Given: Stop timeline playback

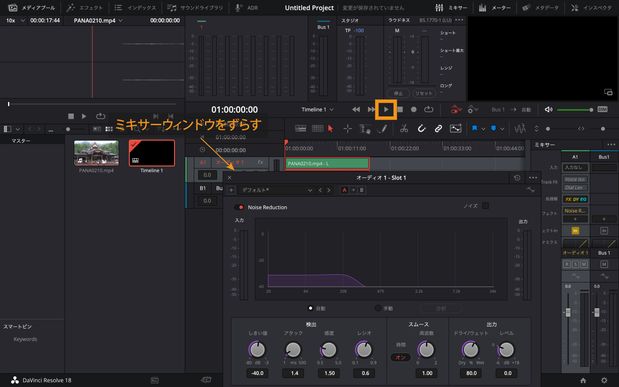Looking at the screenshot, I should 400,109.
